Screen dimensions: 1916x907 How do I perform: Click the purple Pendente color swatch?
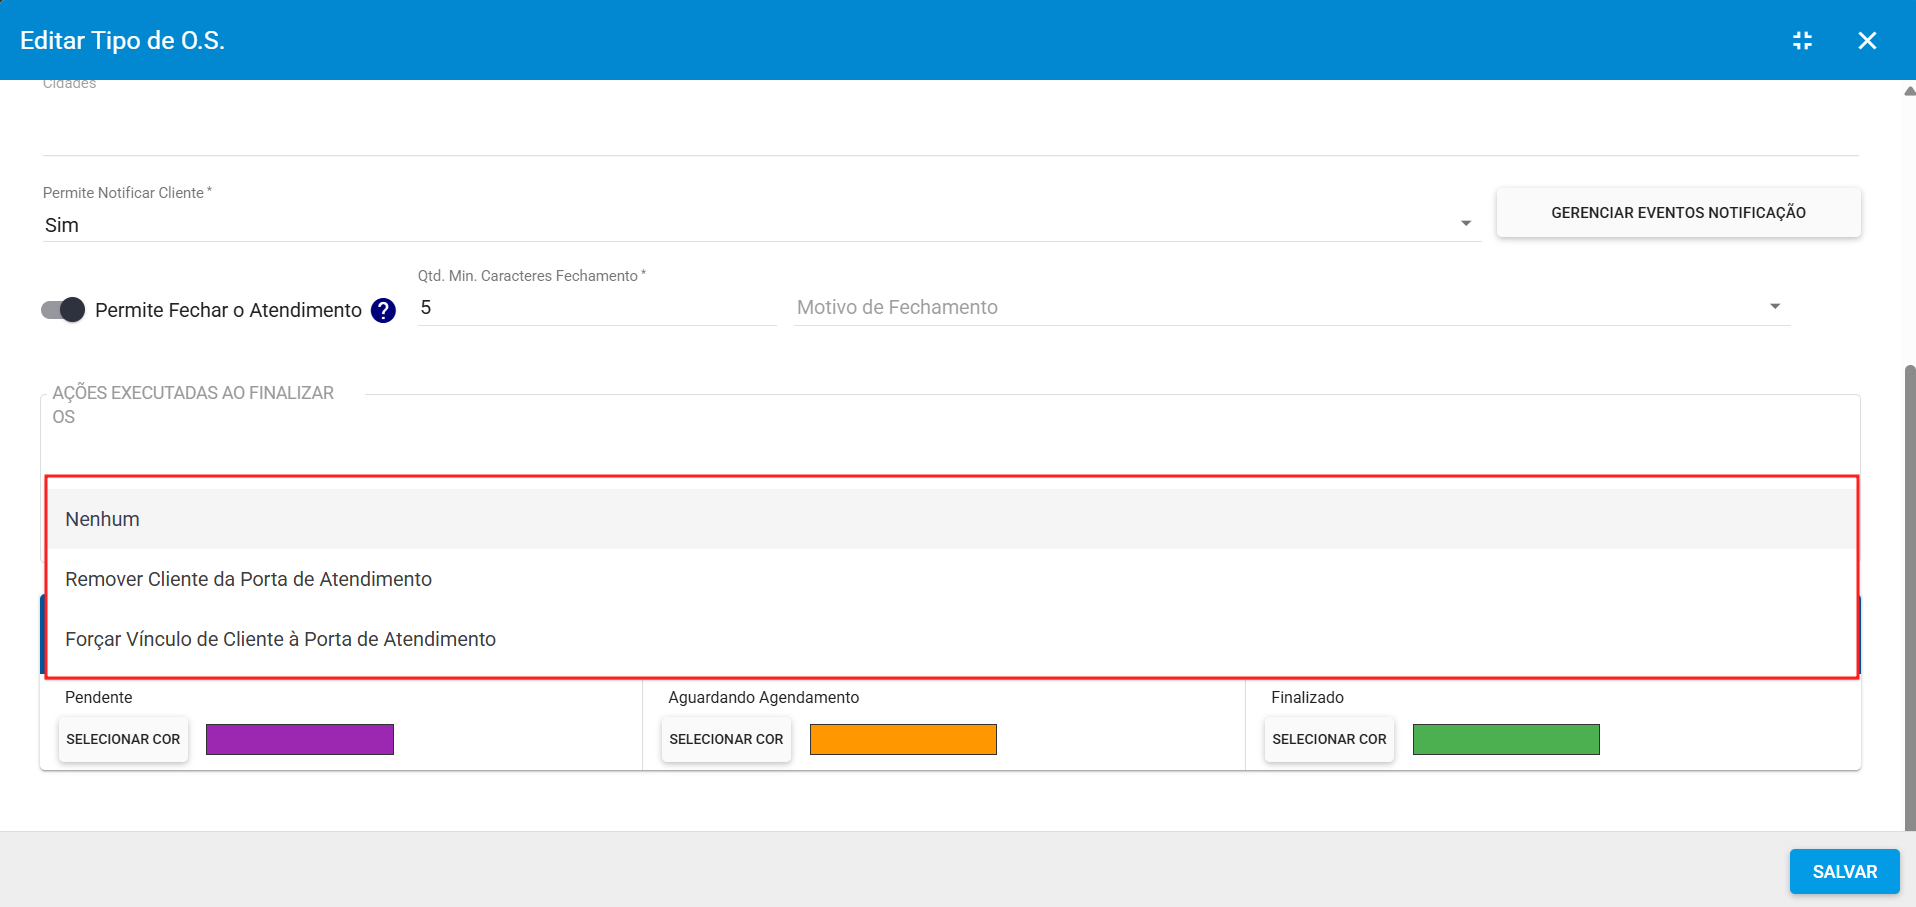click(300, 740)
